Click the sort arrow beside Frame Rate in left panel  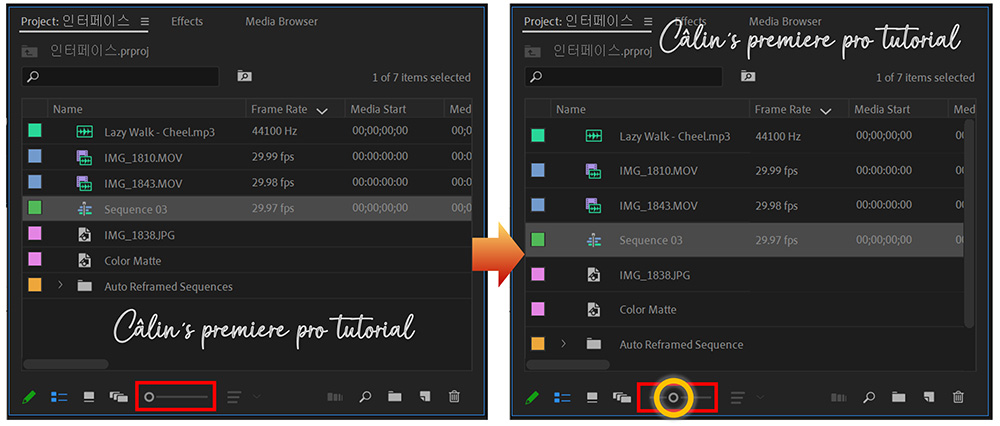322,111
